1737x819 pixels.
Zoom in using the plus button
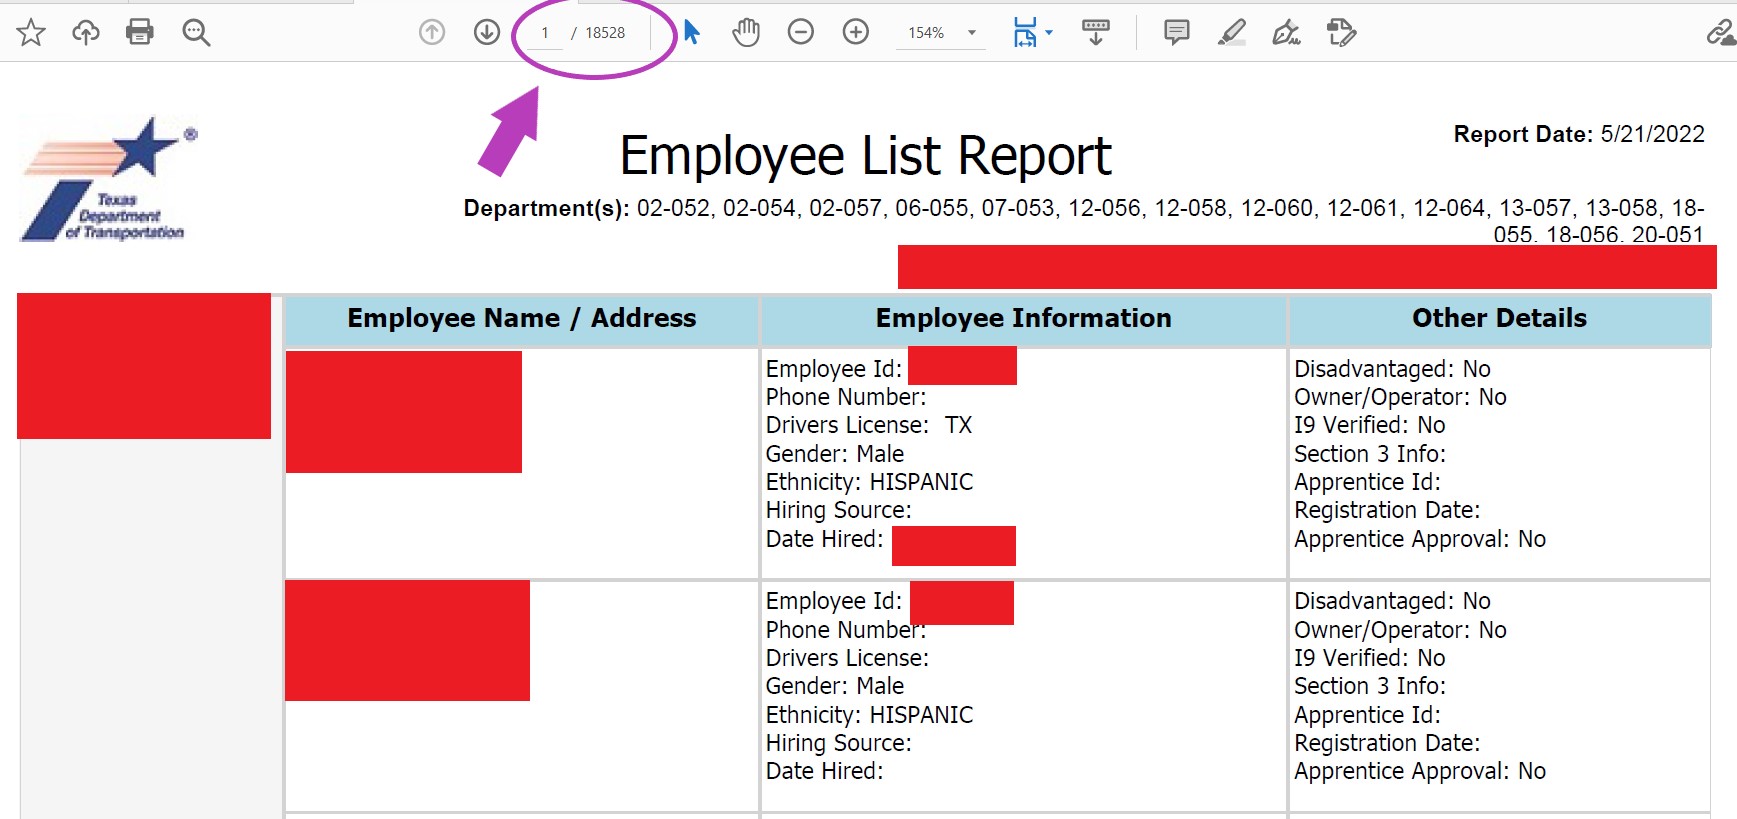coord(856,33)
